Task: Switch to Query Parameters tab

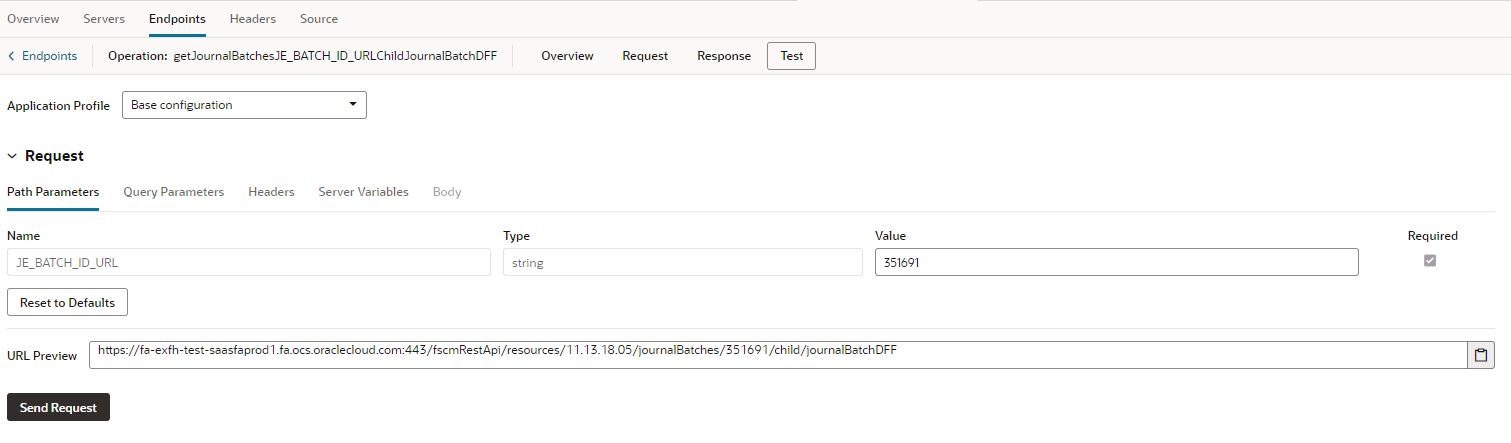Action: point(173,192)
